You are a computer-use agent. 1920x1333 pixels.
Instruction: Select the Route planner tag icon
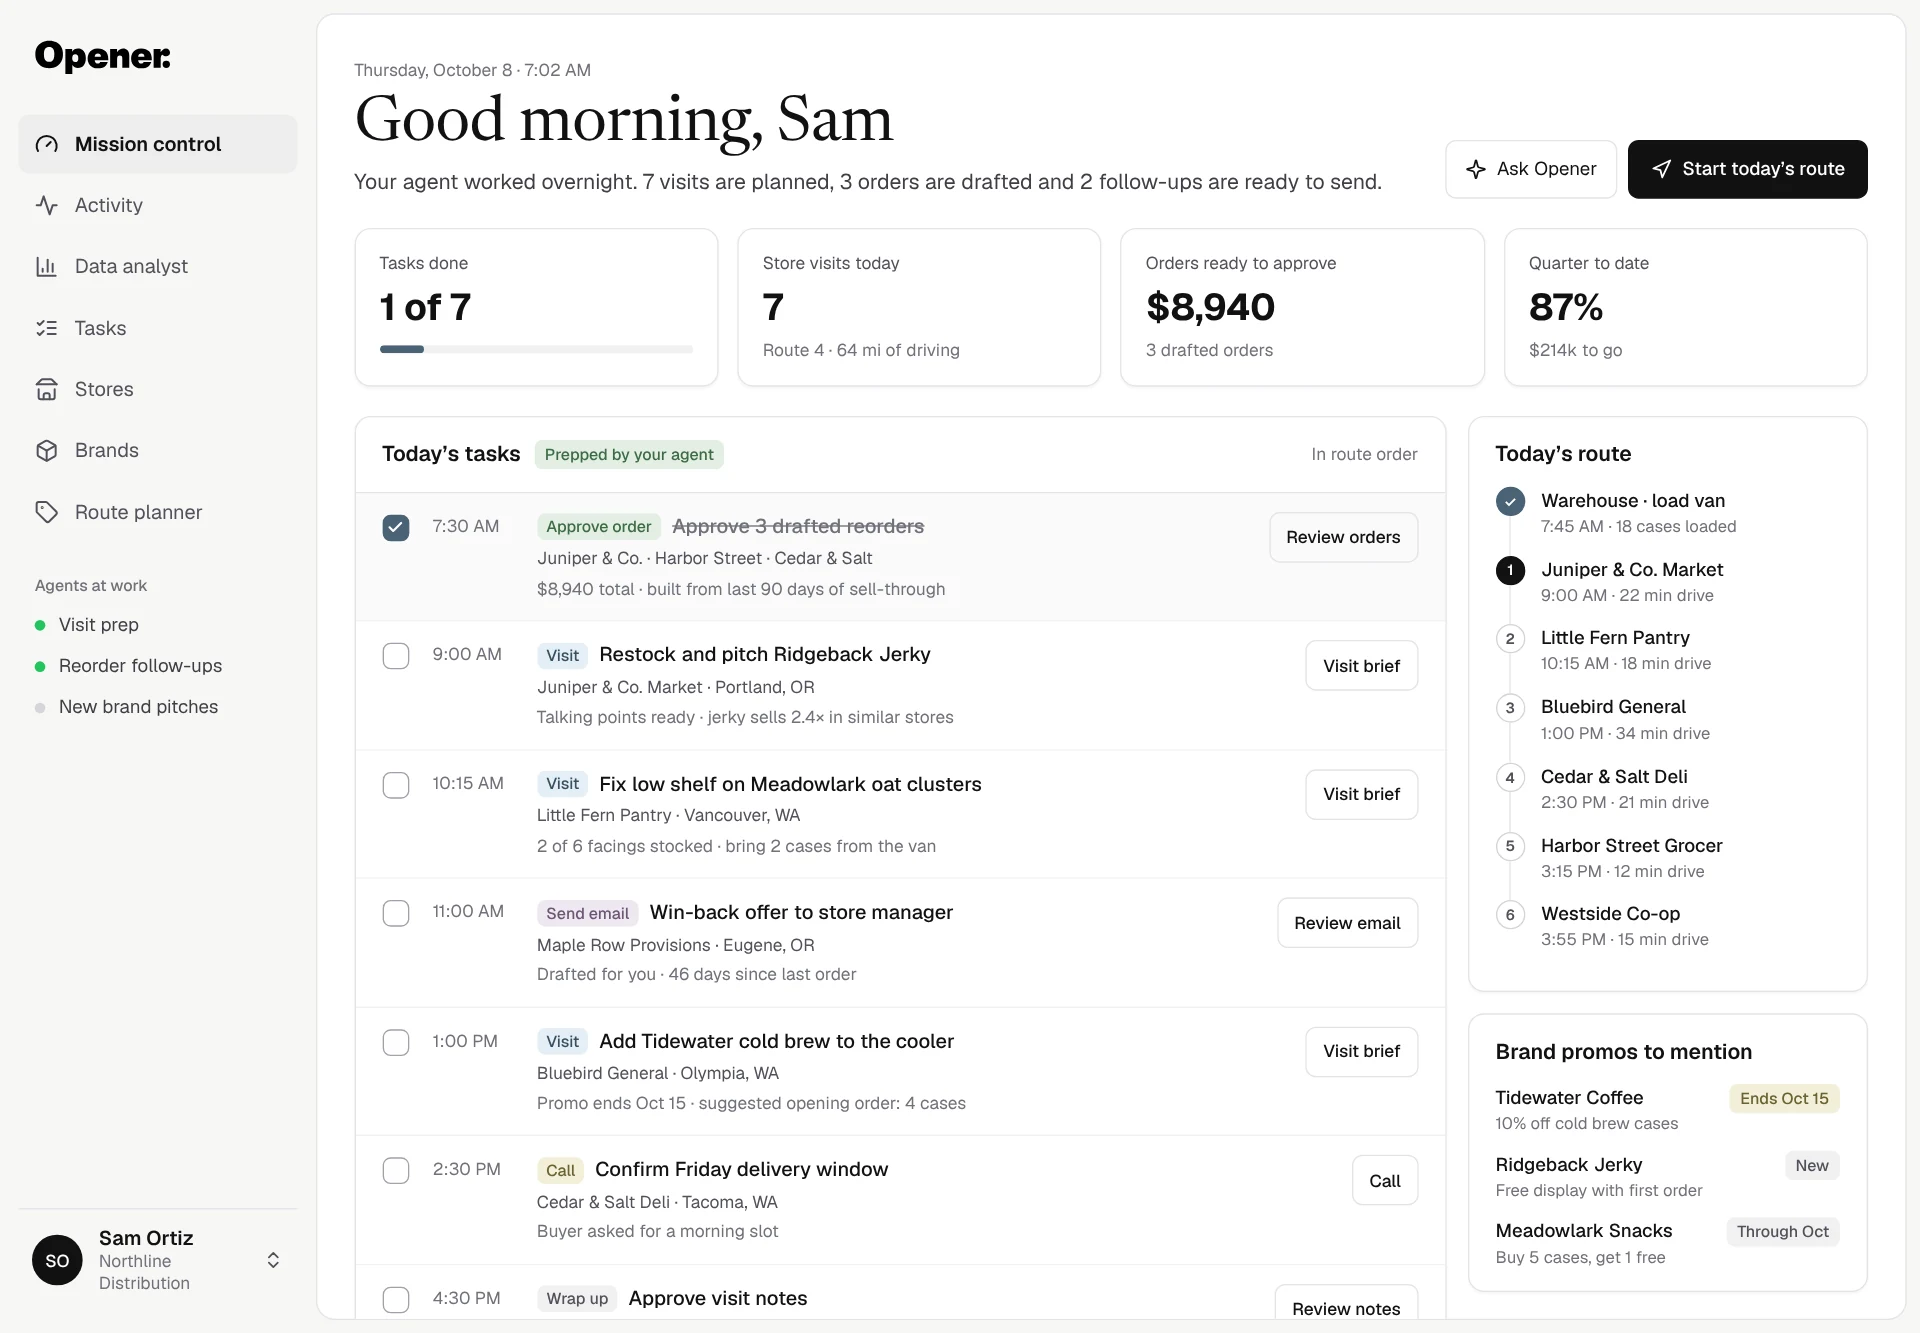47,512
